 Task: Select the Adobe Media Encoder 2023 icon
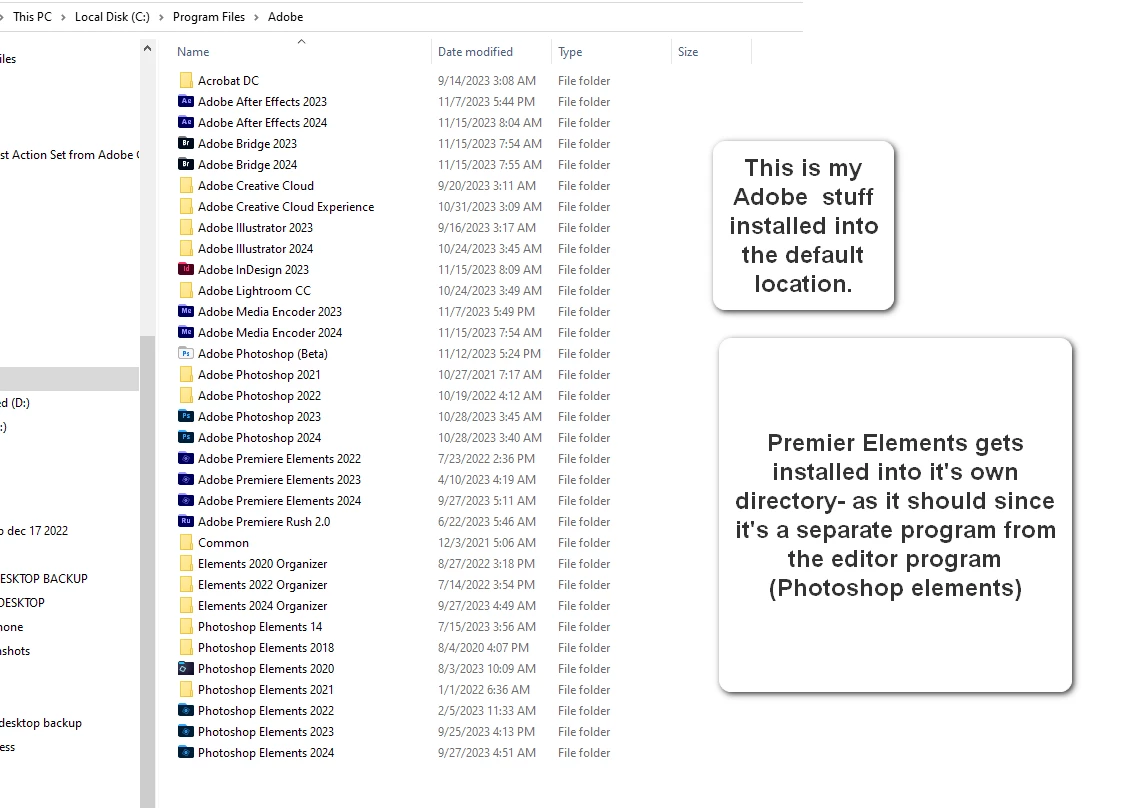point(186,311)
